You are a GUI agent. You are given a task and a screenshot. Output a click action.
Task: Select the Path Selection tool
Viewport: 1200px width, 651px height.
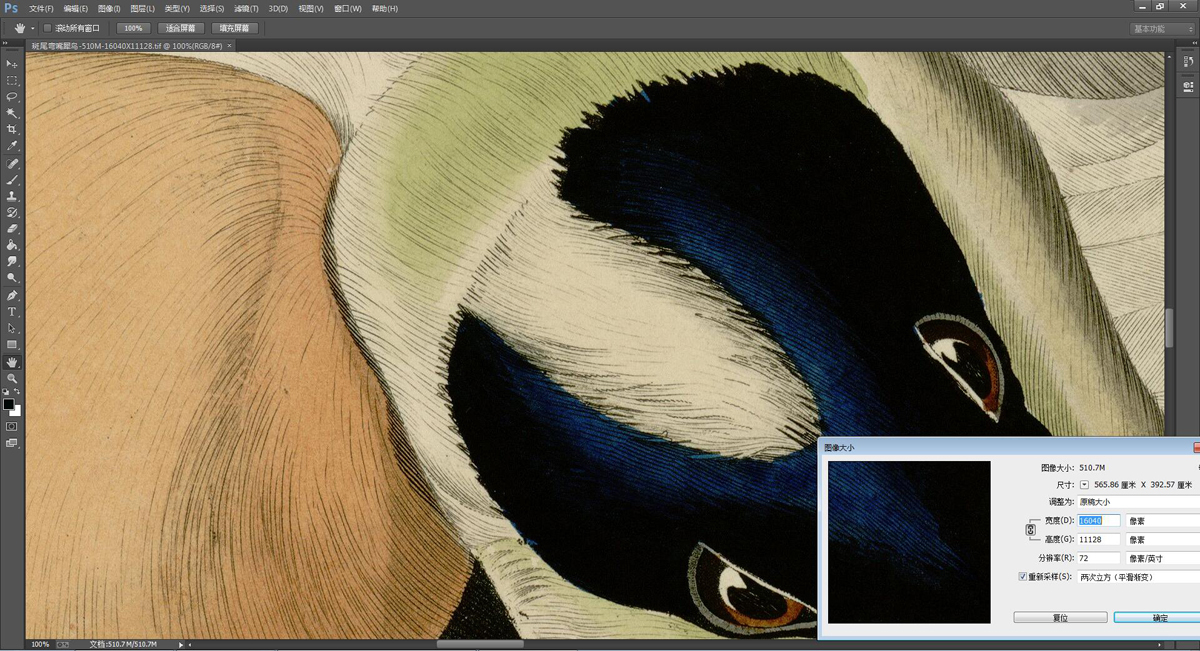pyautogui.click(x=12, y=328)
